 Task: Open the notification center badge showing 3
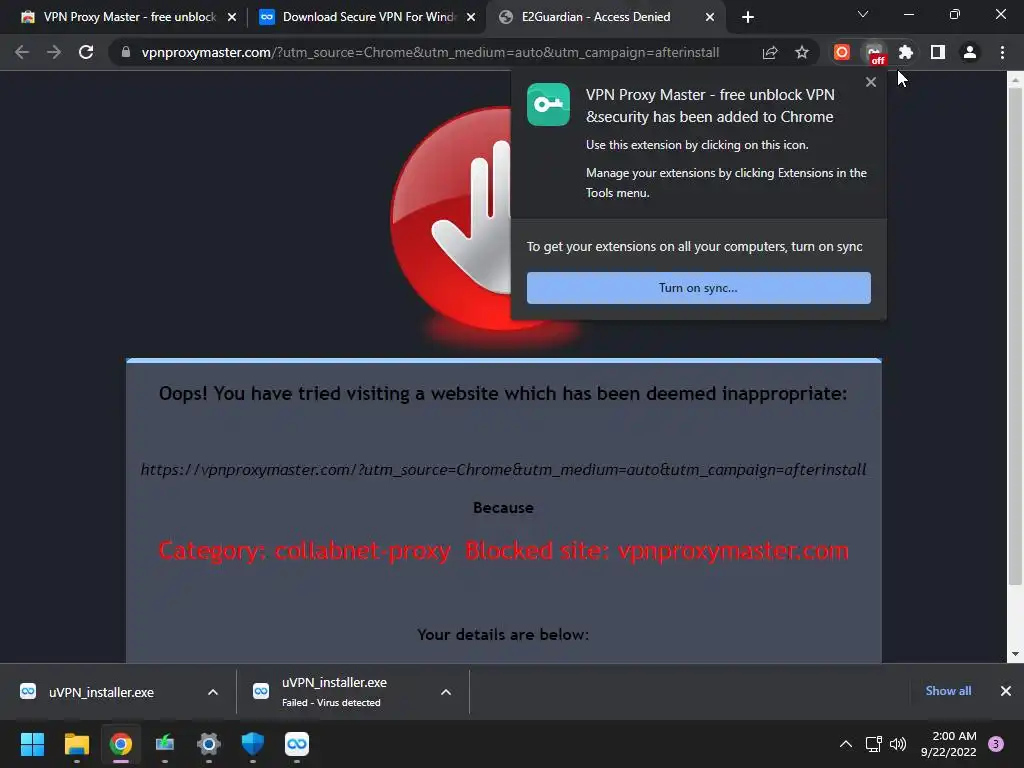click(x=996, y=744)
